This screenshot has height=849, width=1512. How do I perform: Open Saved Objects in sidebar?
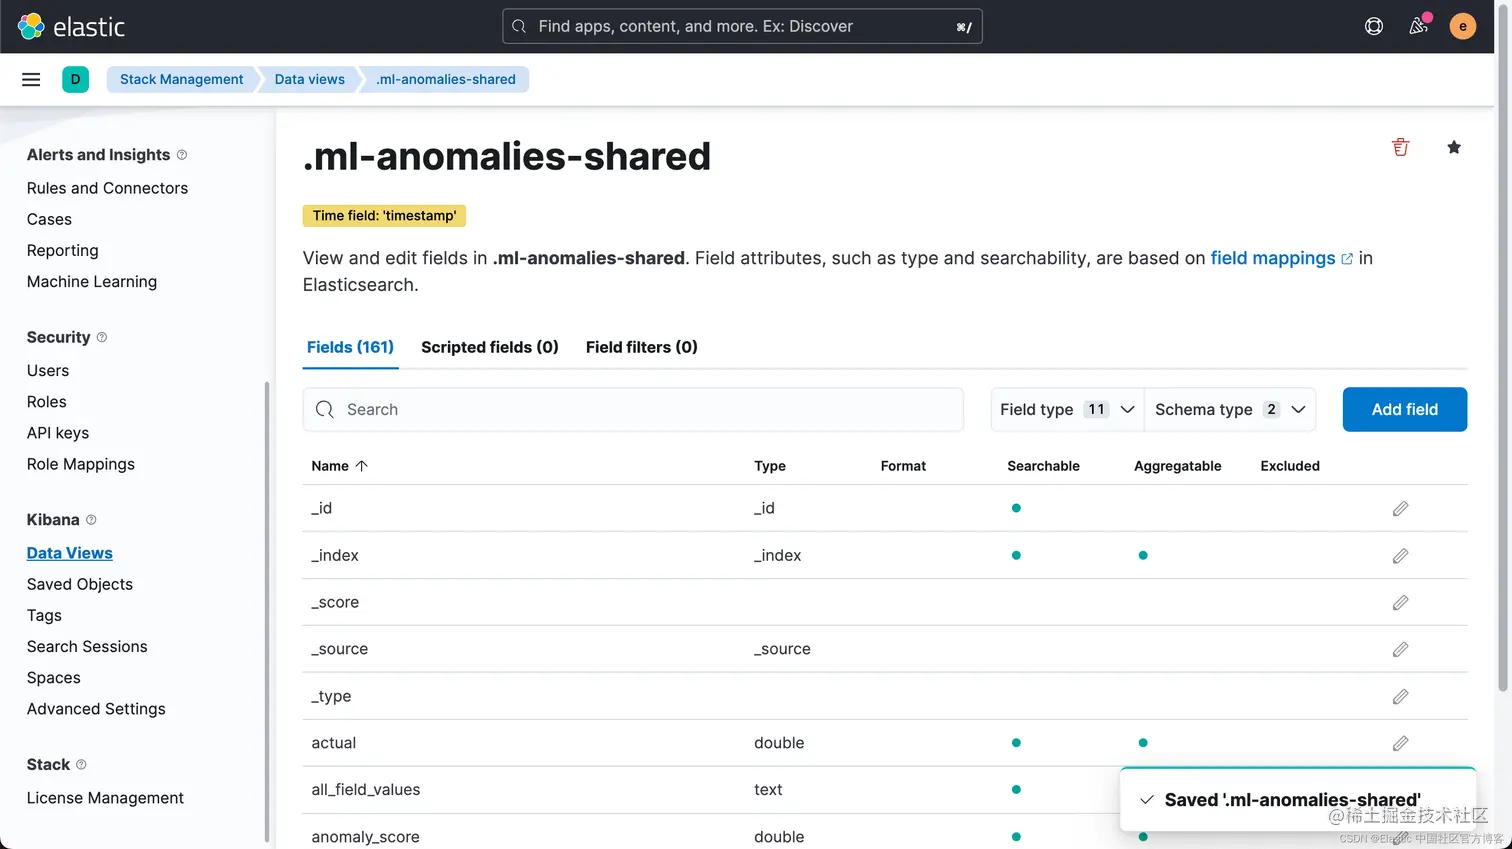pyautogui.click(x=80, y=584)
